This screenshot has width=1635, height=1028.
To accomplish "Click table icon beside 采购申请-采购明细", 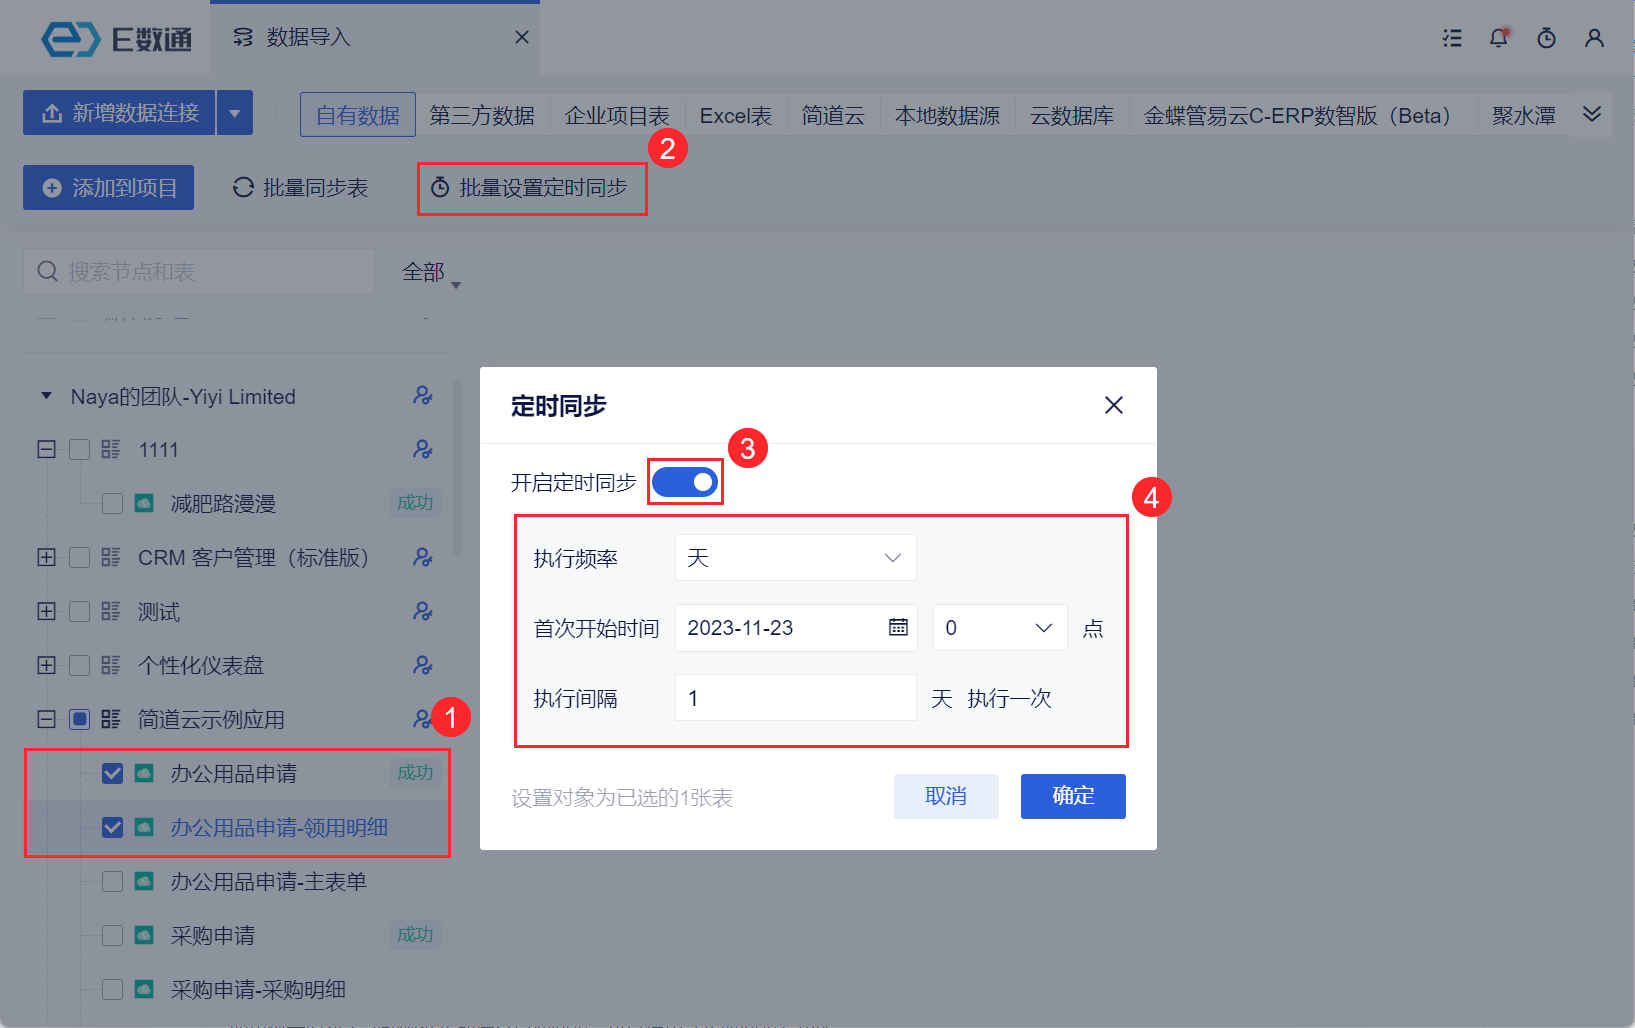I will [144, 989].
